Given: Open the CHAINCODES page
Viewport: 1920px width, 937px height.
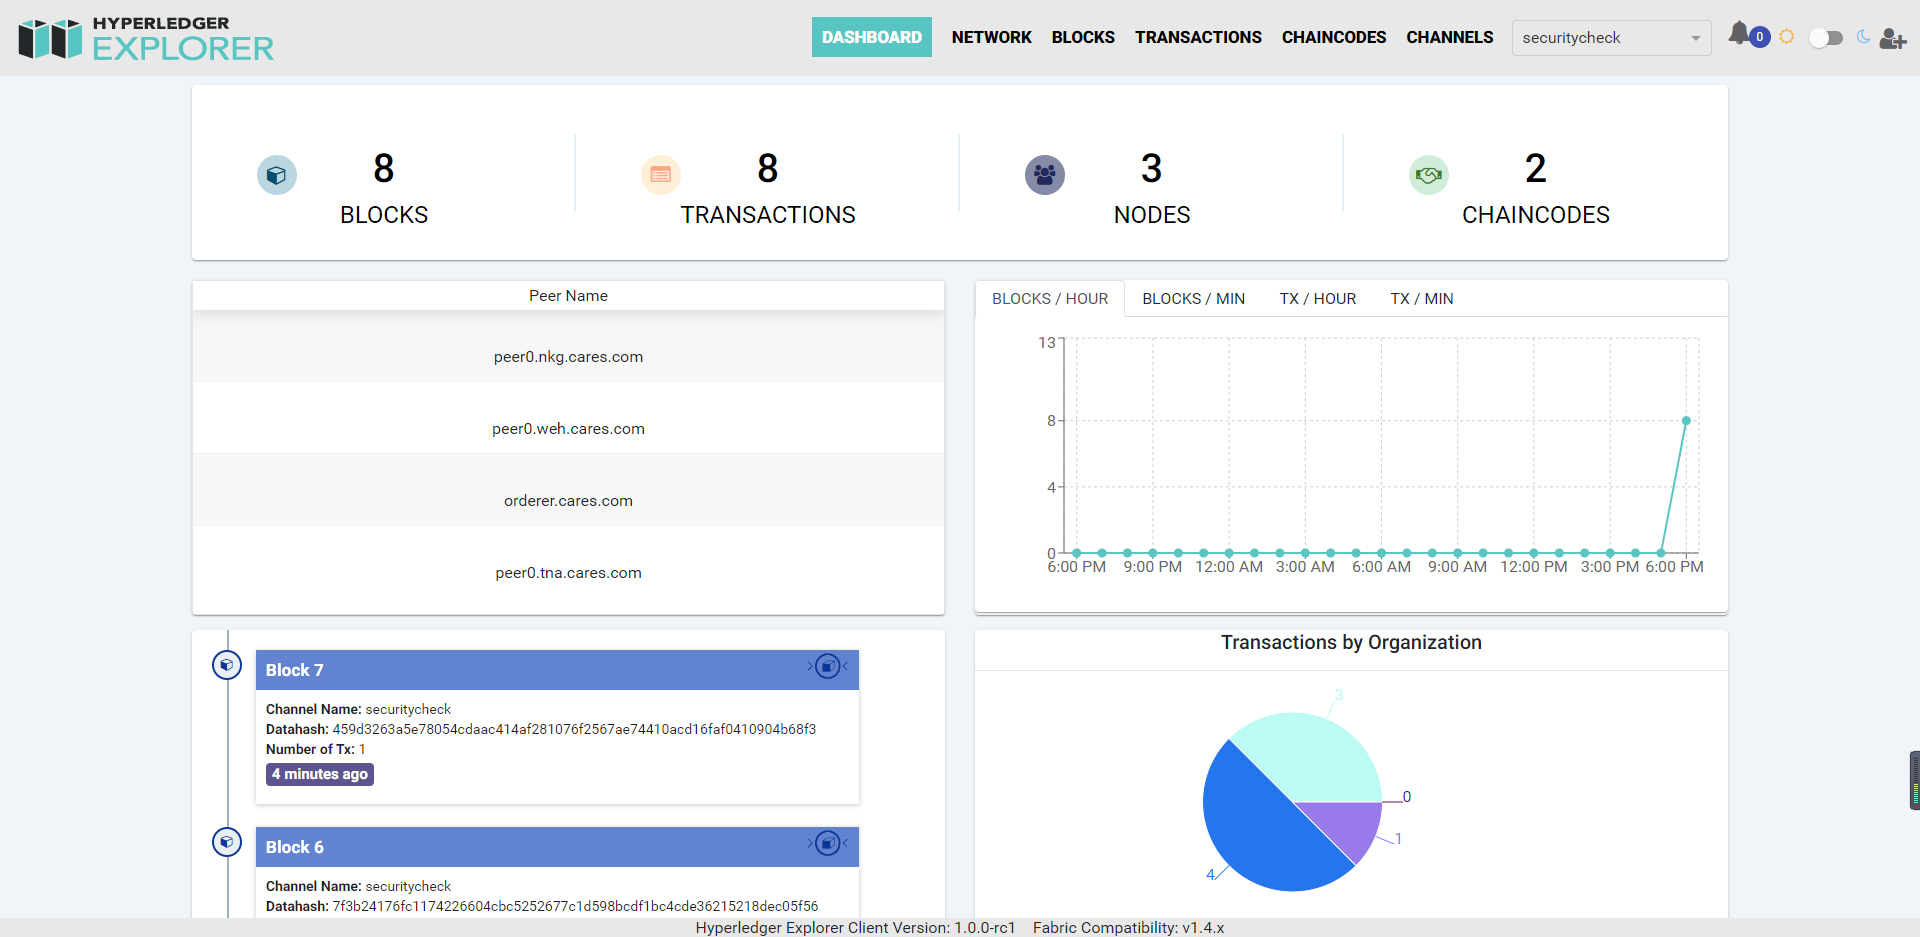Looking at the screenshot, I should tap(1333, 37).
